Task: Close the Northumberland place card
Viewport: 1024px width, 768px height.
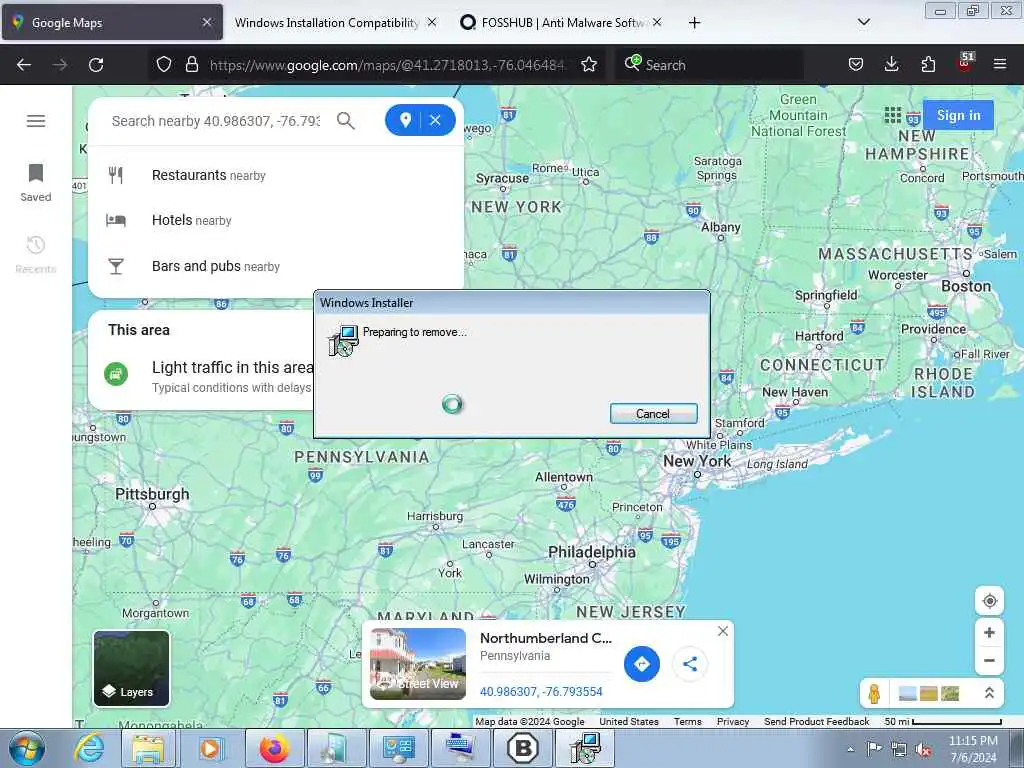Action: pyautogui.click(x=722, y=631)
